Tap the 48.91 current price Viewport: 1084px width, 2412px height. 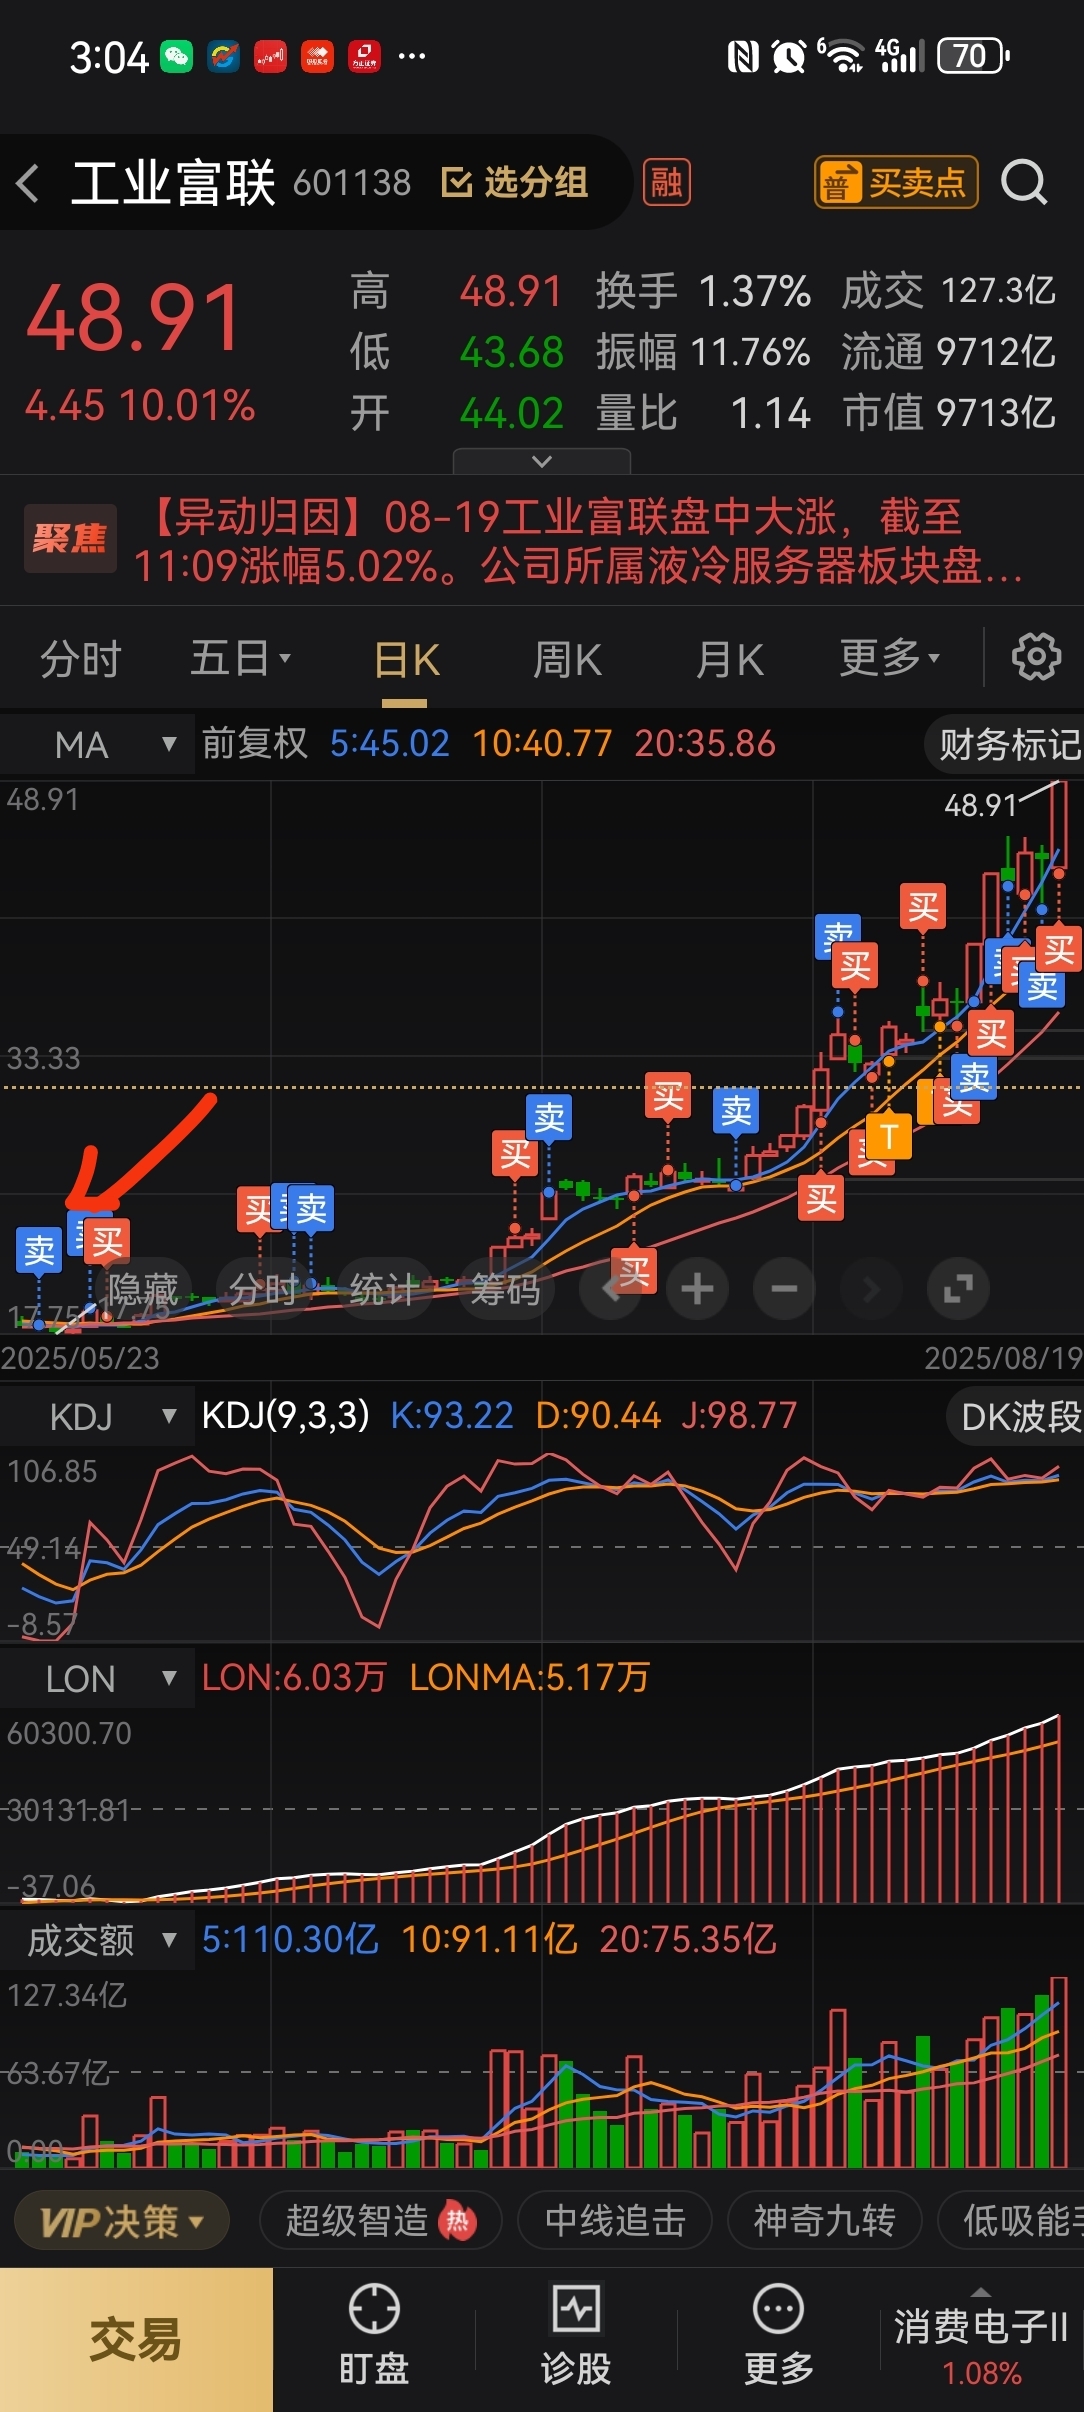pos(134,318)
